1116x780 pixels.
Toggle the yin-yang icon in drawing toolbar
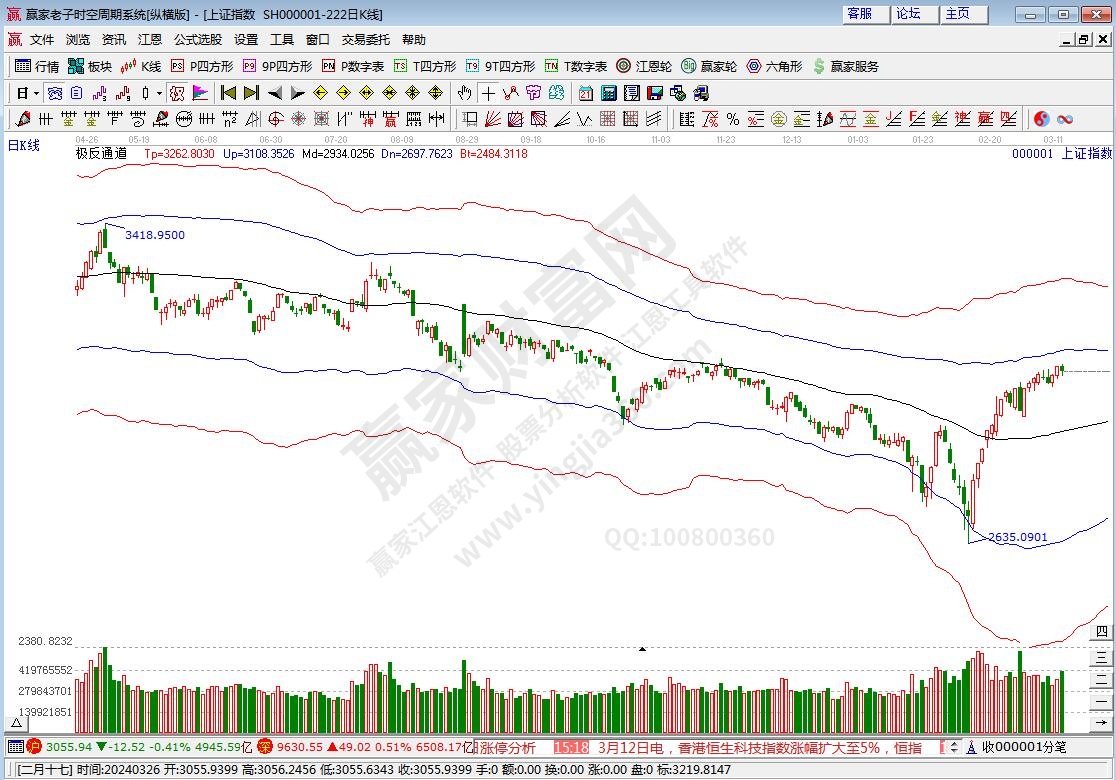(1041, 119)
